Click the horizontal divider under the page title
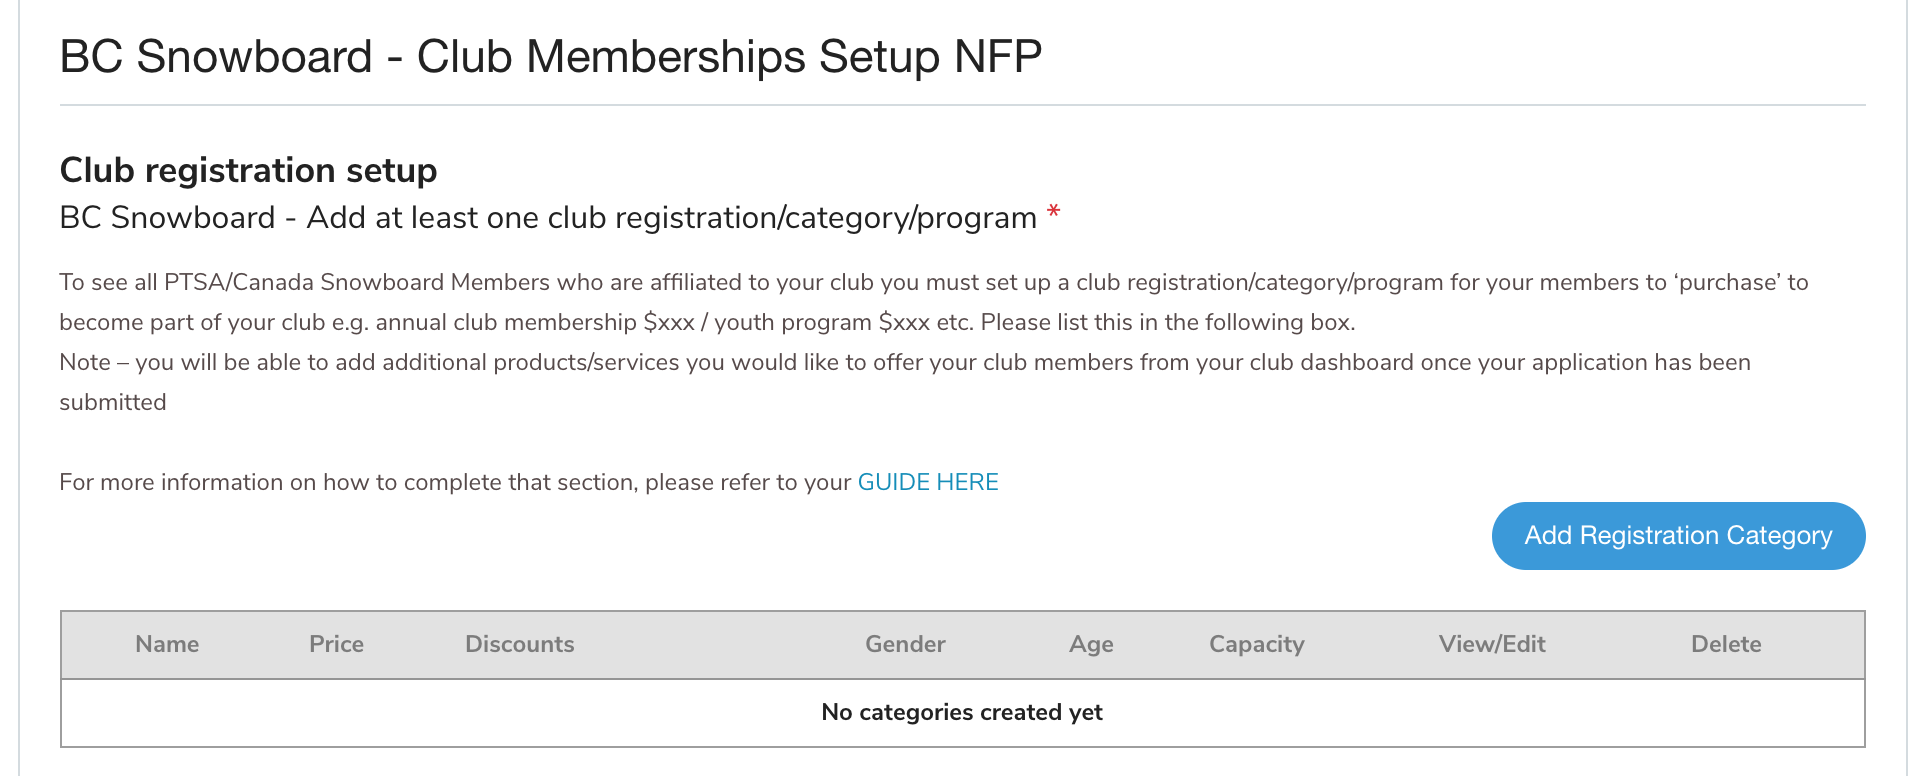 [x=961, y=105]
